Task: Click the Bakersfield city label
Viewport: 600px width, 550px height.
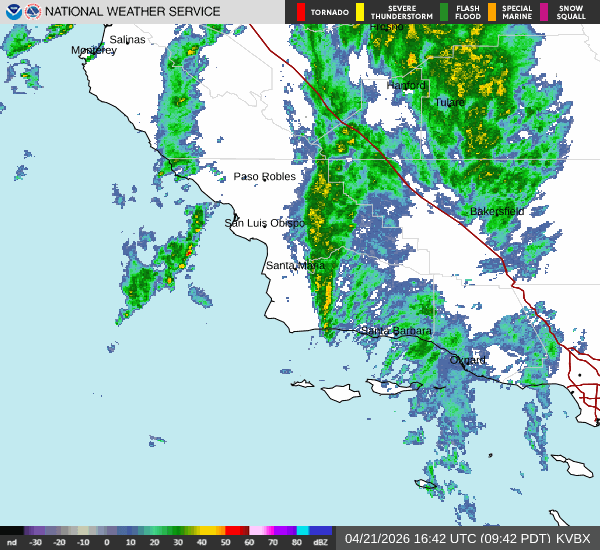Action: [x=497, y=211]
